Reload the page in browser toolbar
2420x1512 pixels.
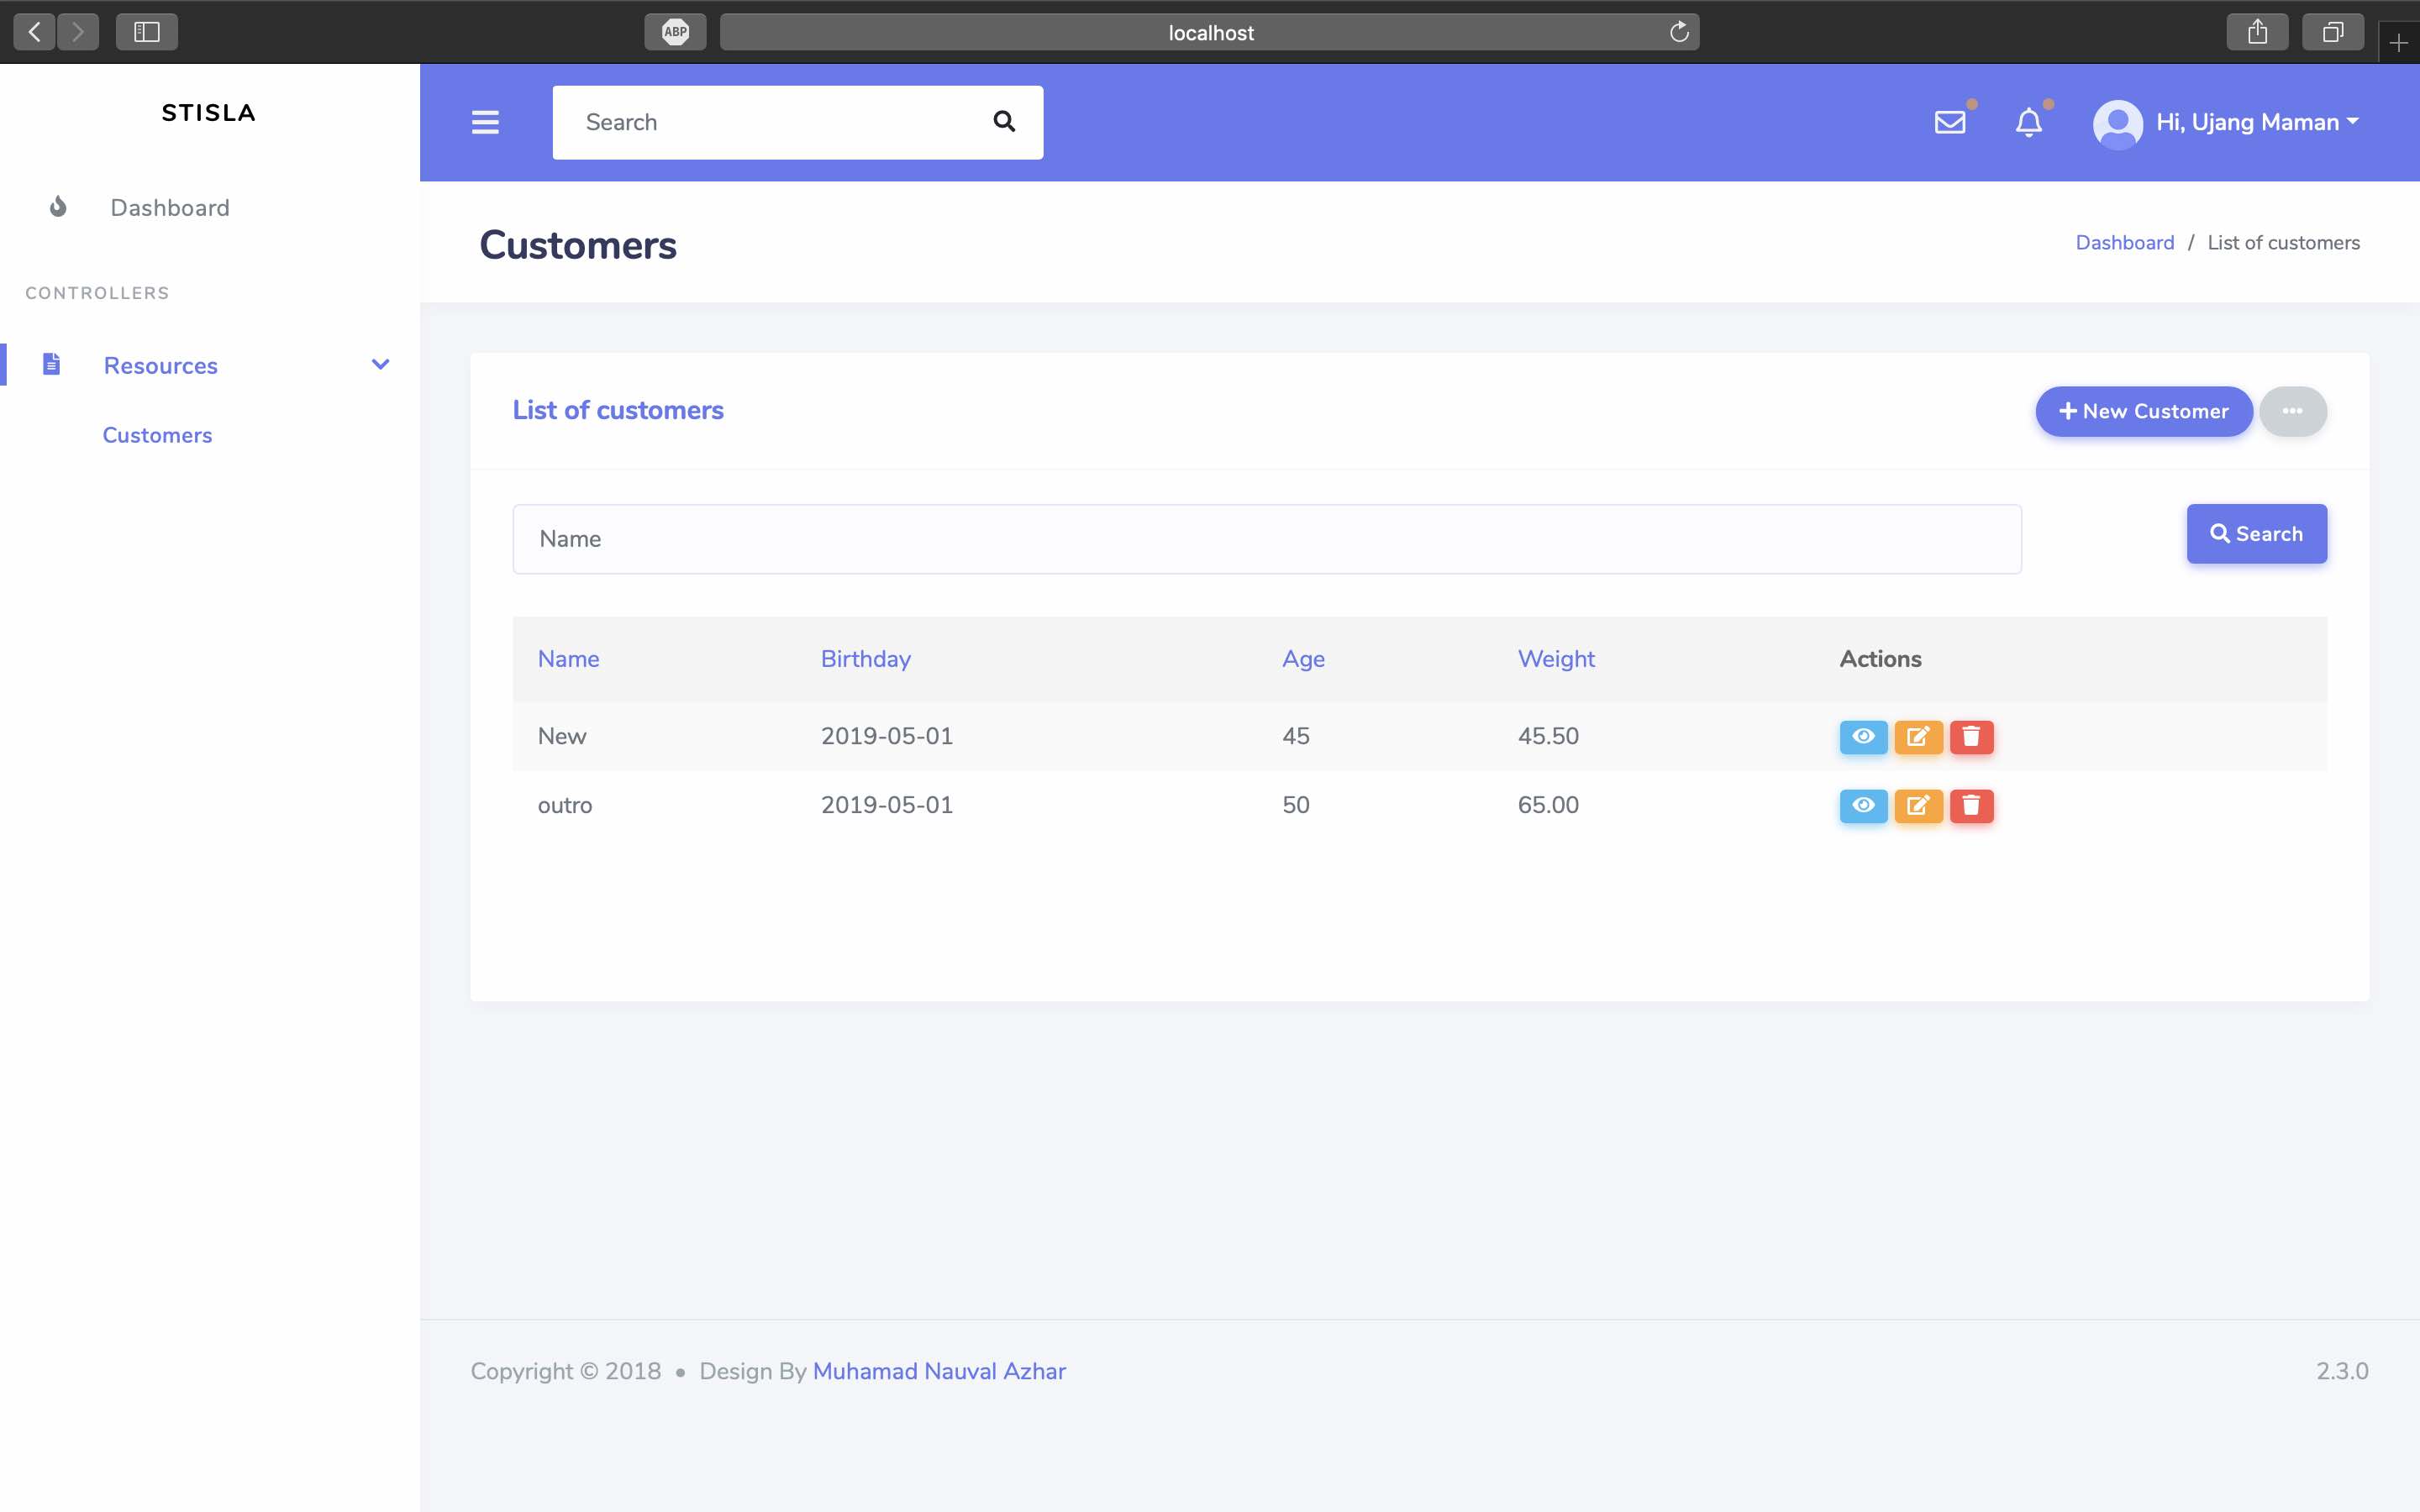point(1679,32)
